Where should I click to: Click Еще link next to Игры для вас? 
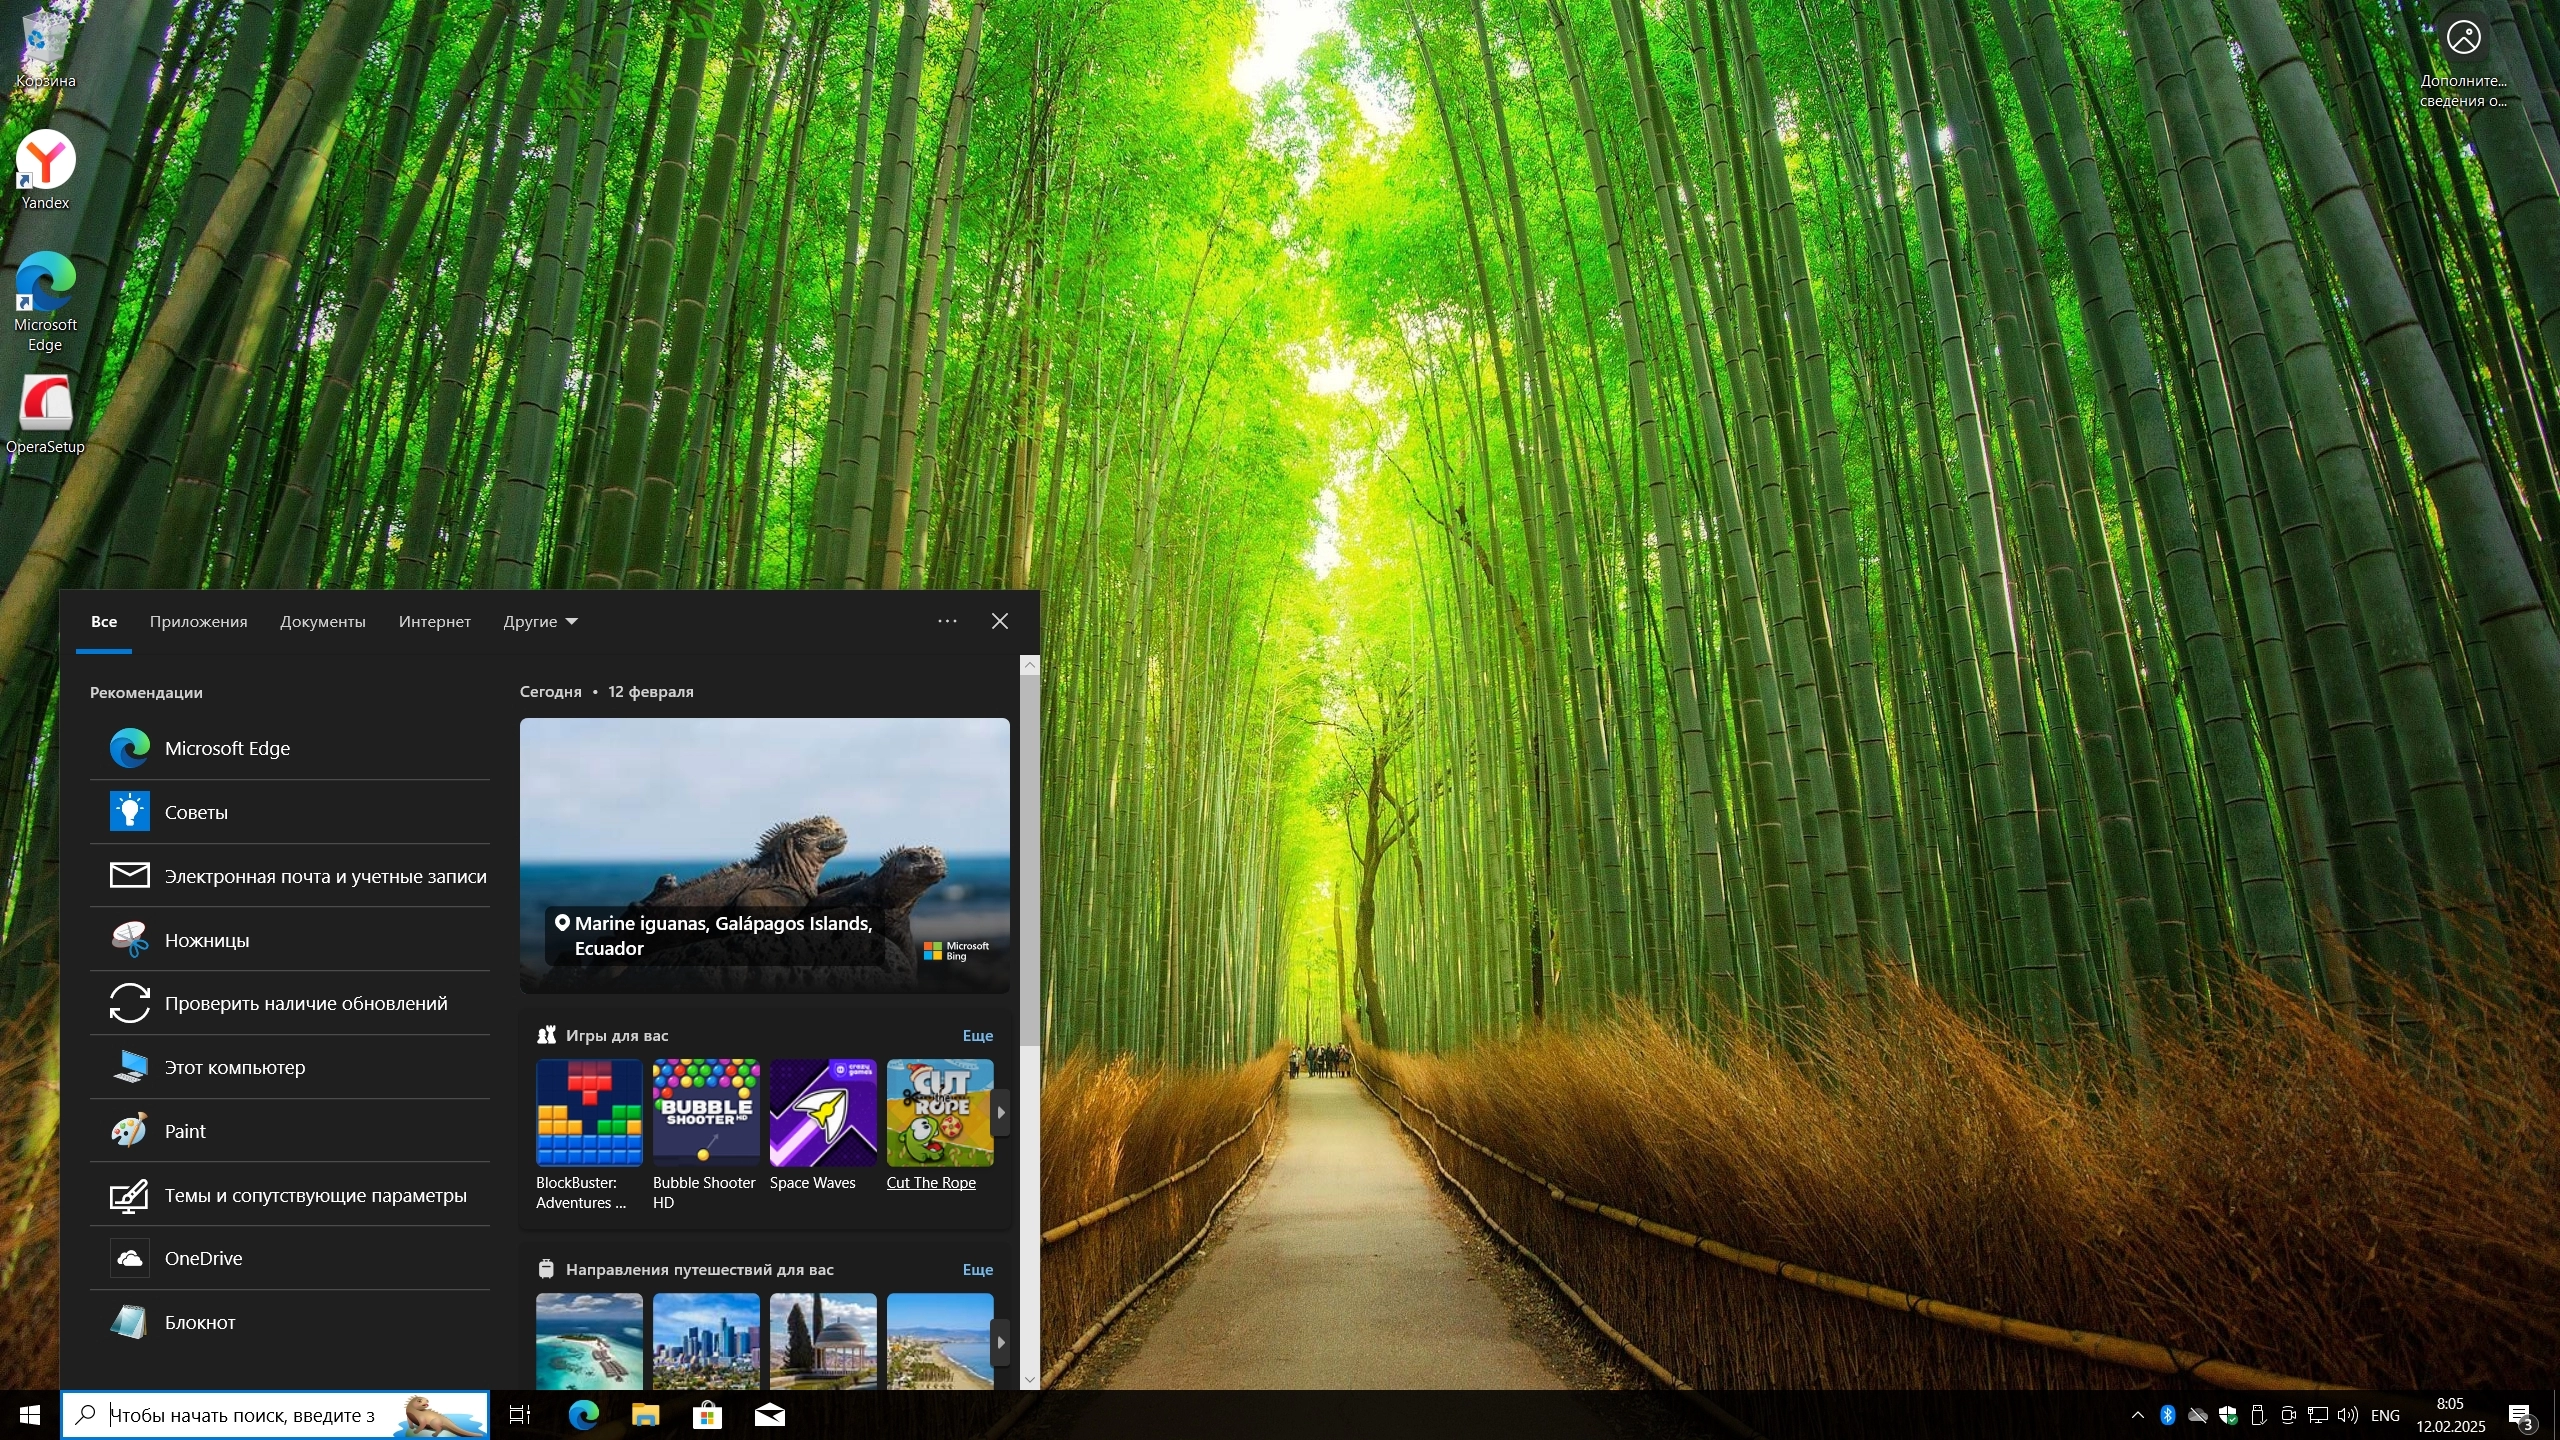click(977, 1035)
